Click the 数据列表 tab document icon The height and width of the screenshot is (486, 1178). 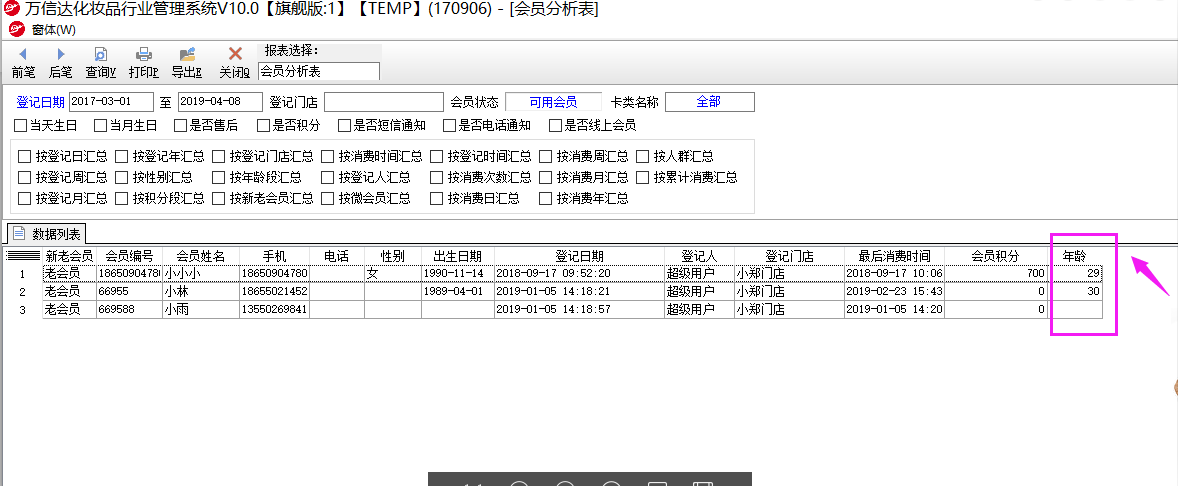pyautogui.click(x=19, y=233)
